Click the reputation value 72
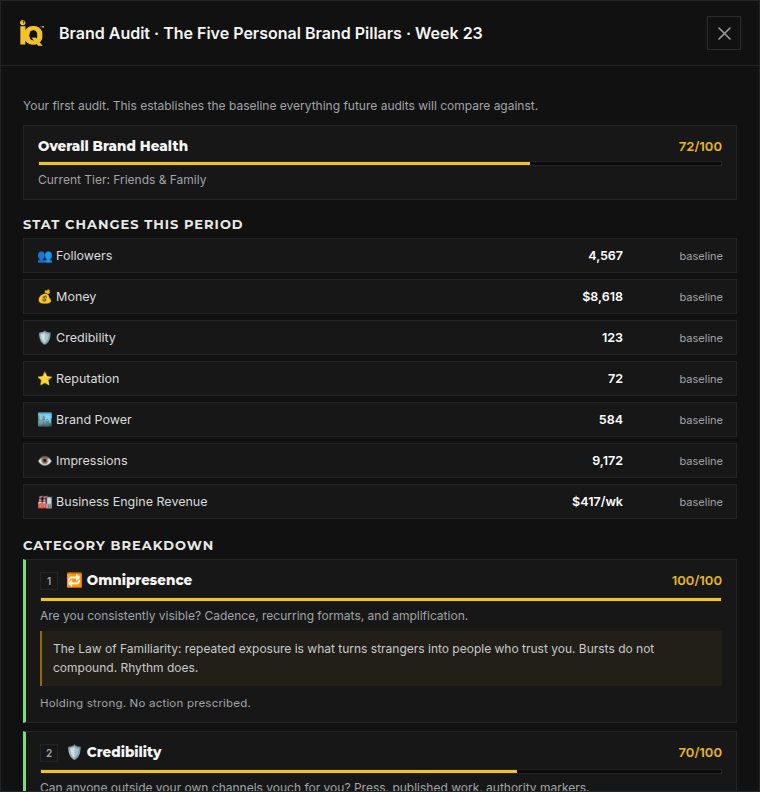Viewport: 760px width, 792px height. click(615, 378)
